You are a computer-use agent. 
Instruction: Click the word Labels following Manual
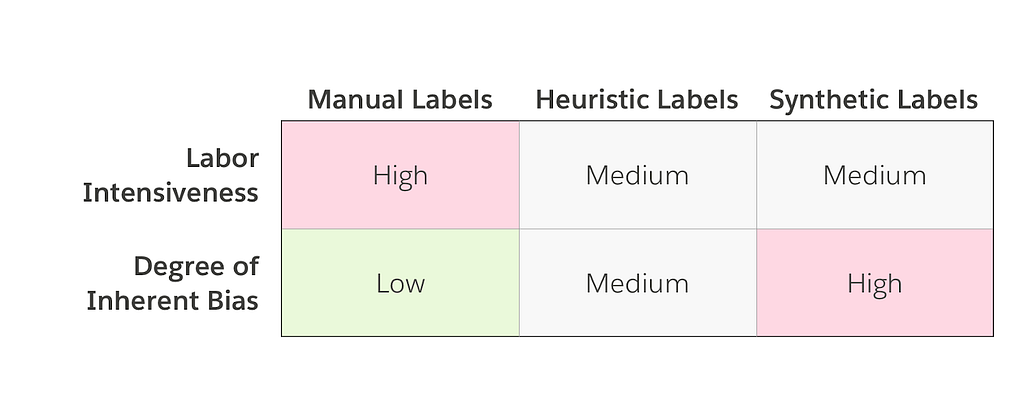[452, 100]
